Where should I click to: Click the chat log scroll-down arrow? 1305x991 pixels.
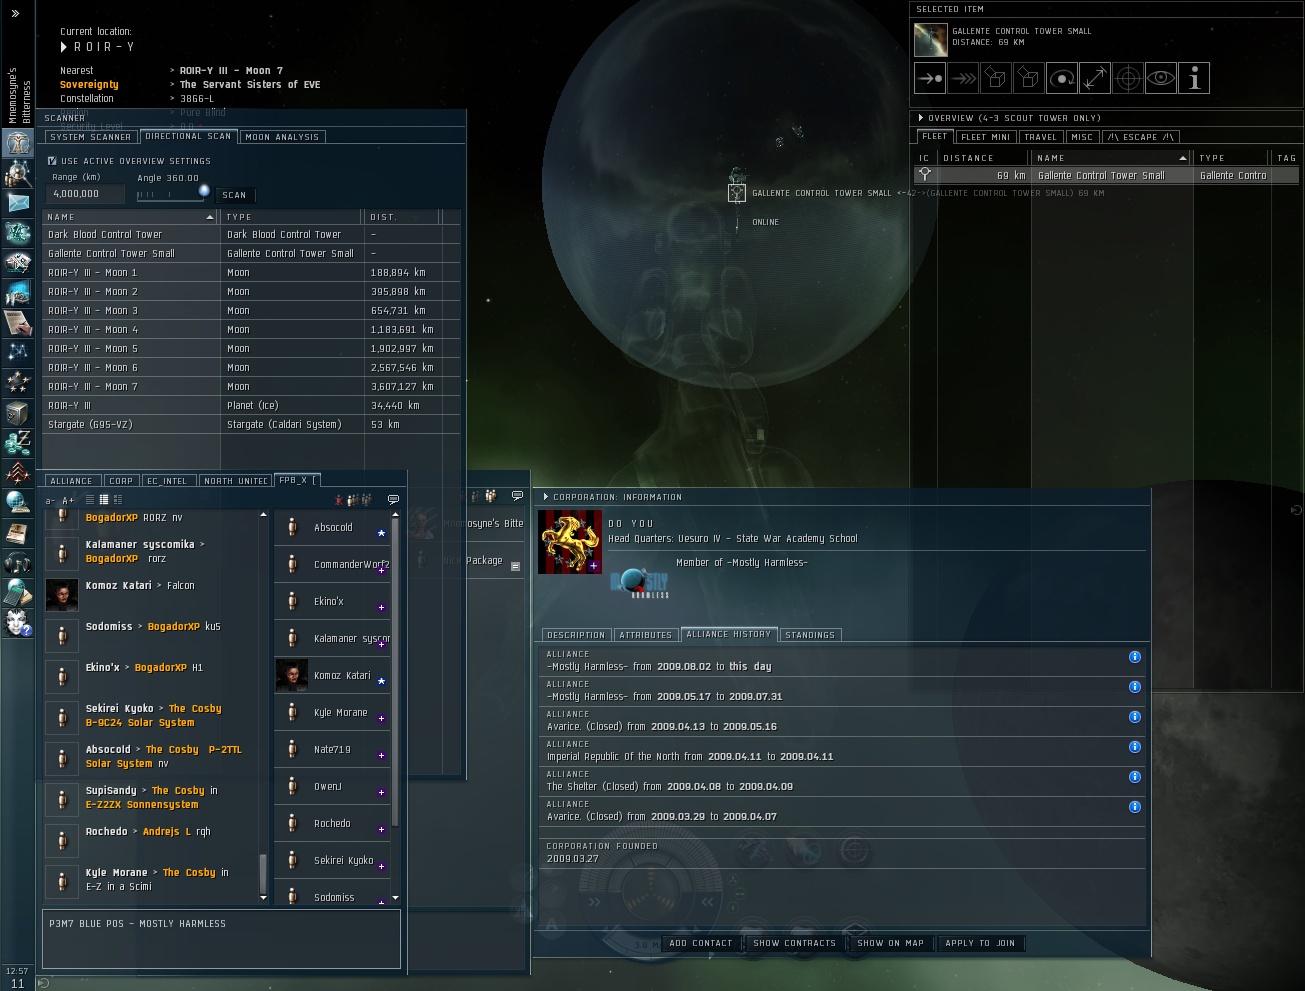pos(264,897)
